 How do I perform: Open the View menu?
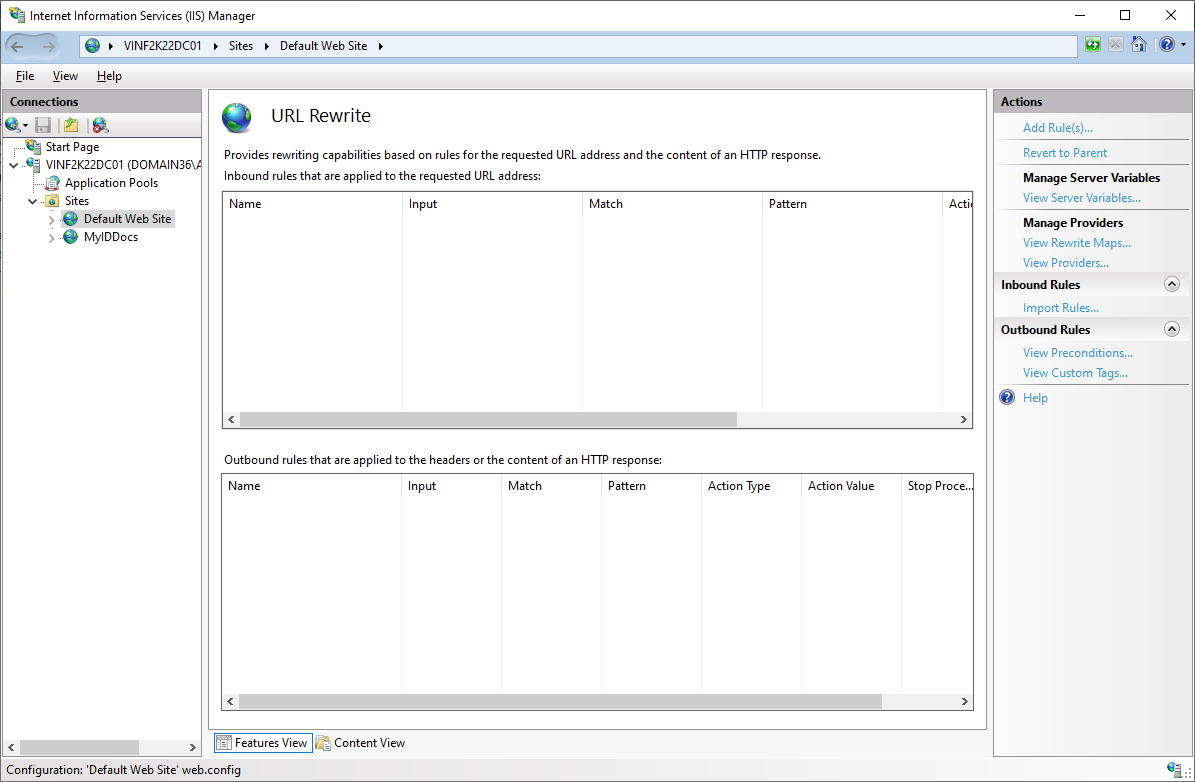click(x=65, y=76)
